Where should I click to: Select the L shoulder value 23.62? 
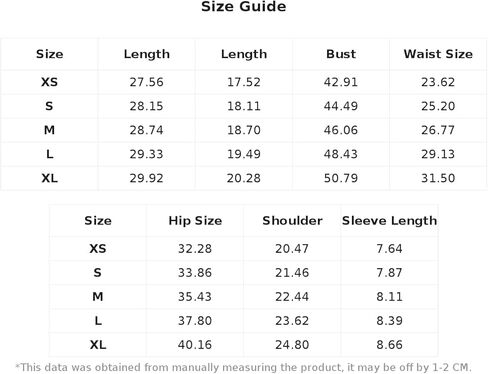[292, 321]
